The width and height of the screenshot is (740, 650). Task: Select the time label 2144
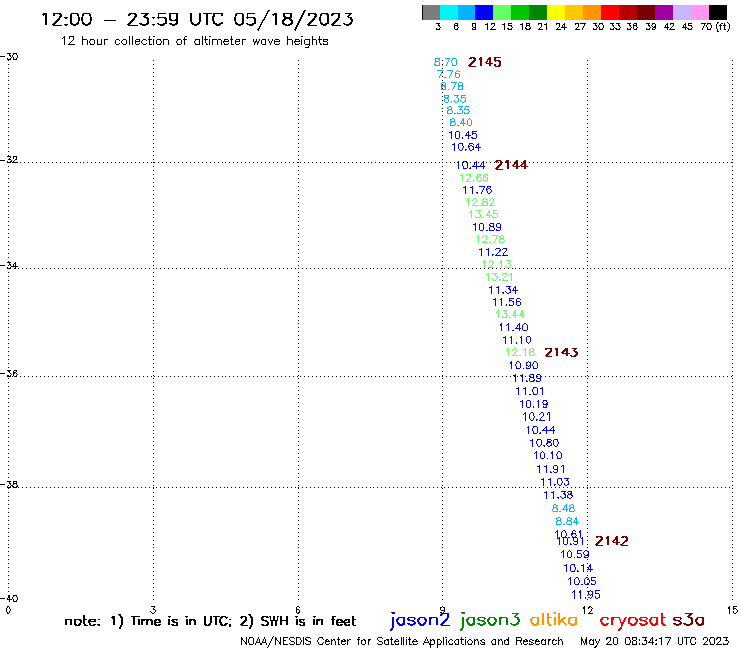coord(511,165)
